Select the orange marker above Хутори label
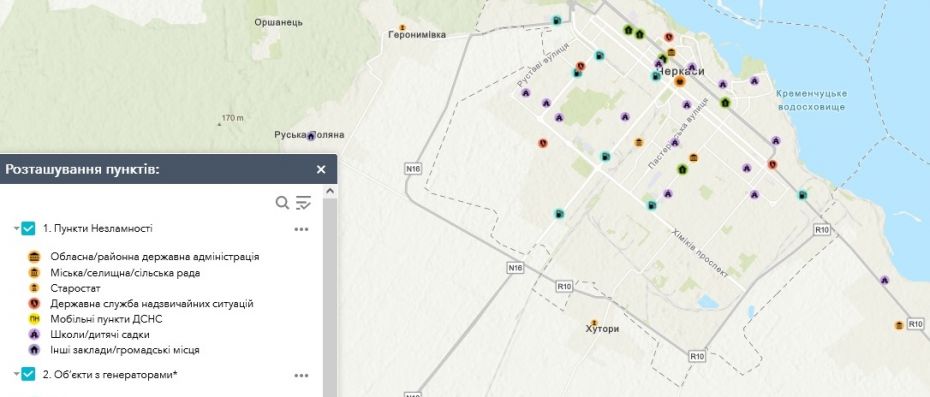This screenshot has height=397, width=930. click(x=594, y=323)
